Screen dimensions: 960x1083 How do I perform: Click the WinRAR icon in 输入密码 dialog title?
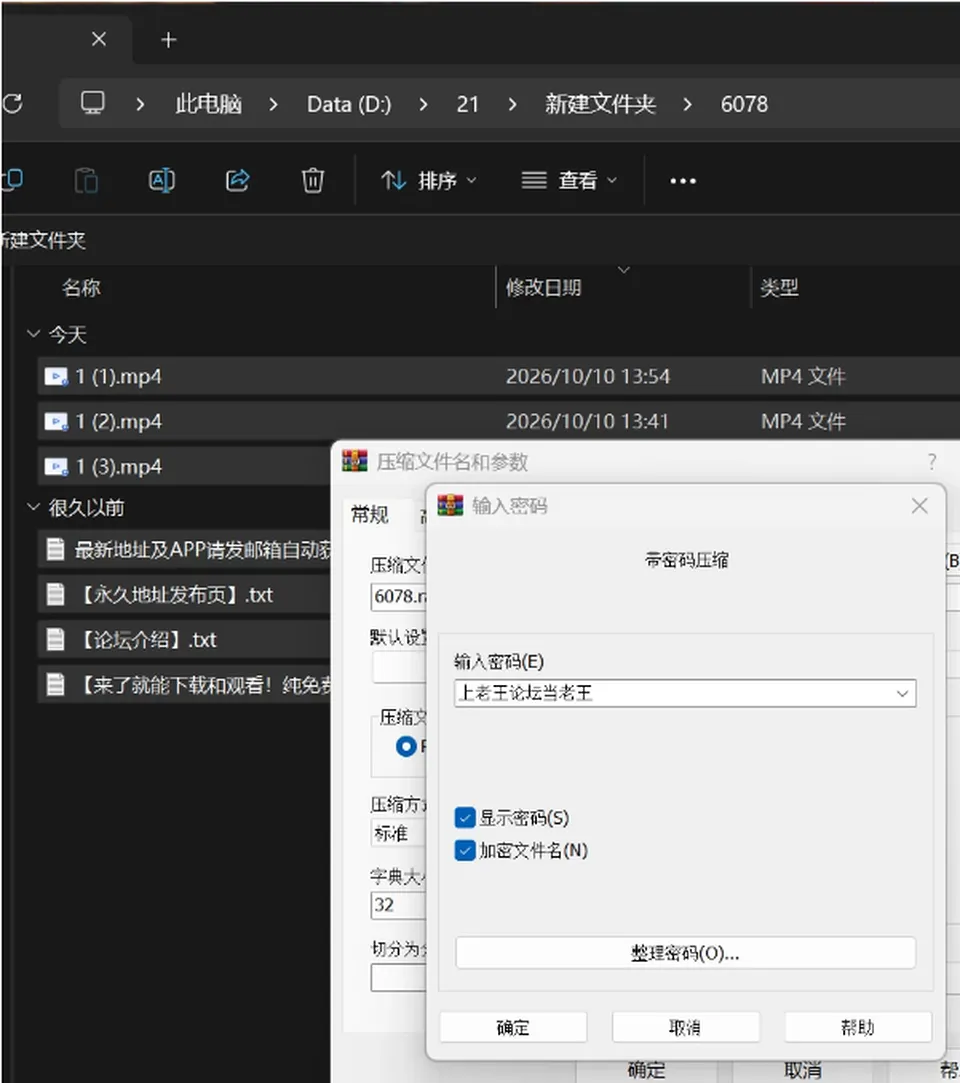coord(450,506)
